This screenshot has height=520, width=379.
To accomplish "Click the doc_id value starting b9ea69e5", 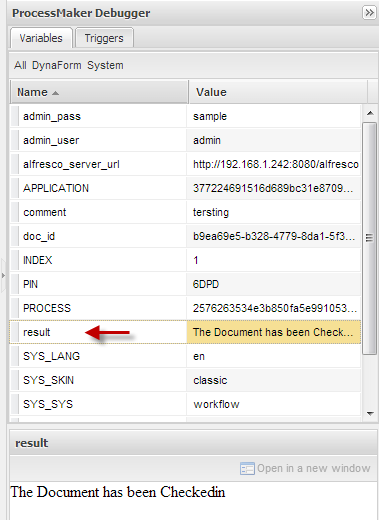I will point(274,236).
